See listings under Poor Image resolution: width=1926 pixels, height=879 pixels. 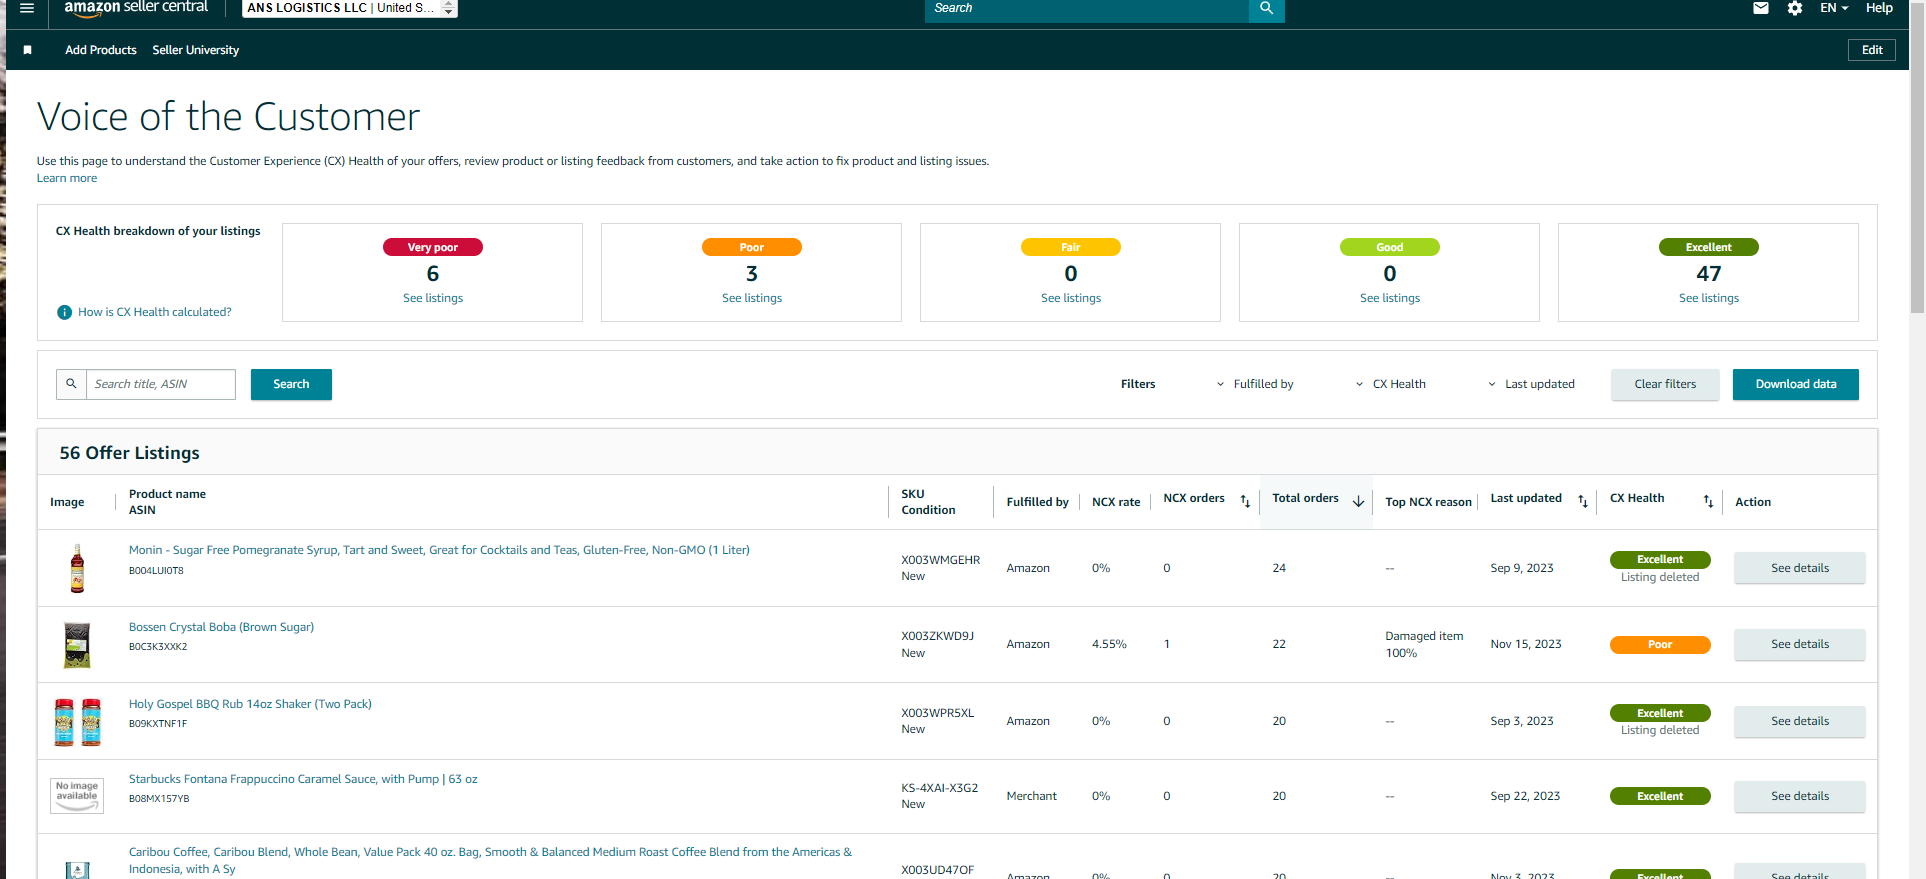click(x=752, y=298)
